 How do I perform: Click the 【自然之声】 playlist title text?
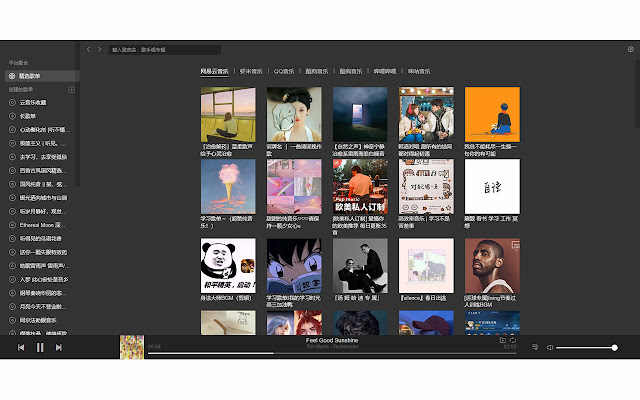pos(359,150)
